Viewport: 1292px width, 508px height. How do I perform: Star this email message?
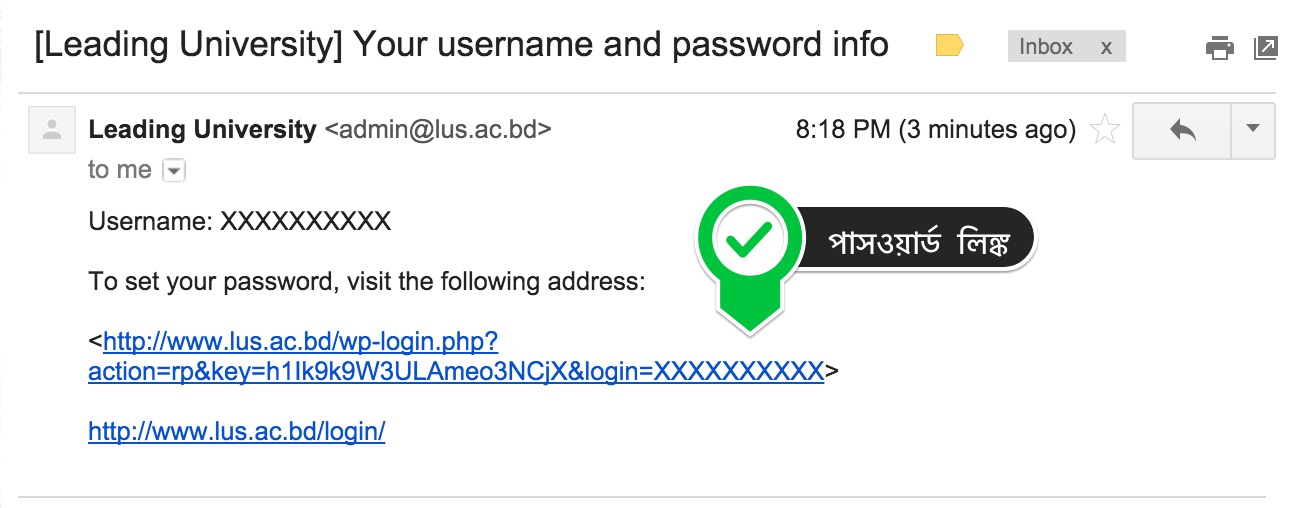(x=1104, y=130)
